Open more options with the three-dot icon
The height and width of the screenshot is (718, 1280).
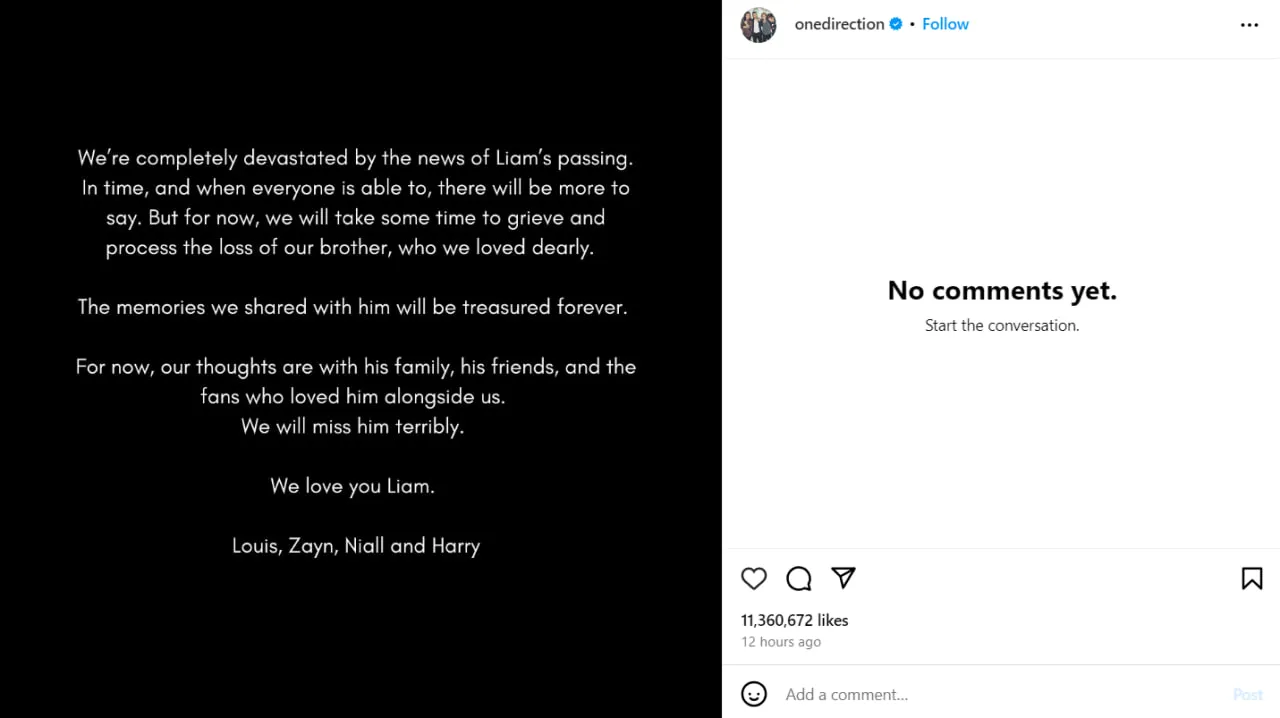pyautogui.click(x=1249, y=25)
